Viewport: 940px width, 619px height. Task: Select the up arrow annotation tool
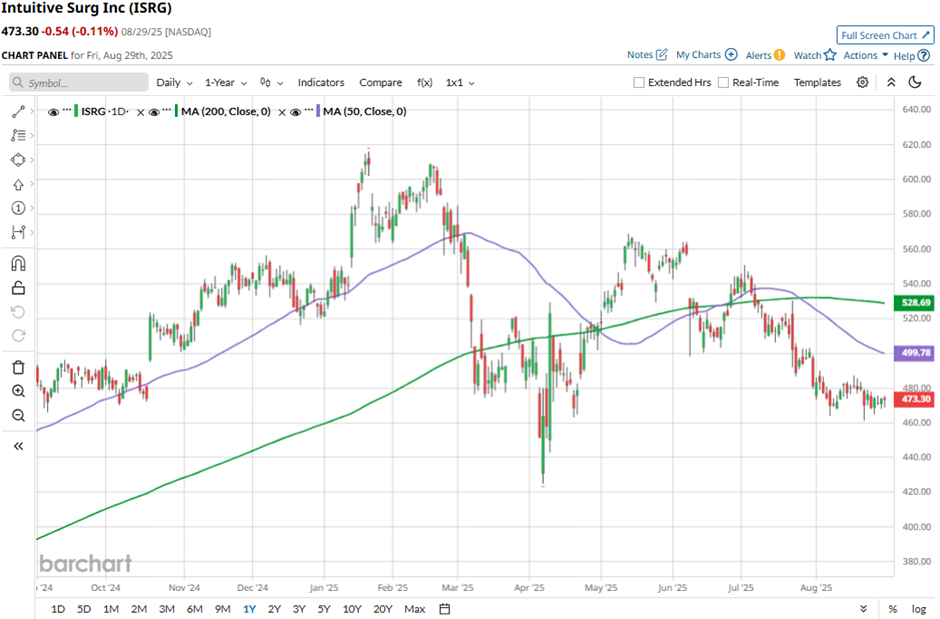pyautogui.click(x=18, y=185)
